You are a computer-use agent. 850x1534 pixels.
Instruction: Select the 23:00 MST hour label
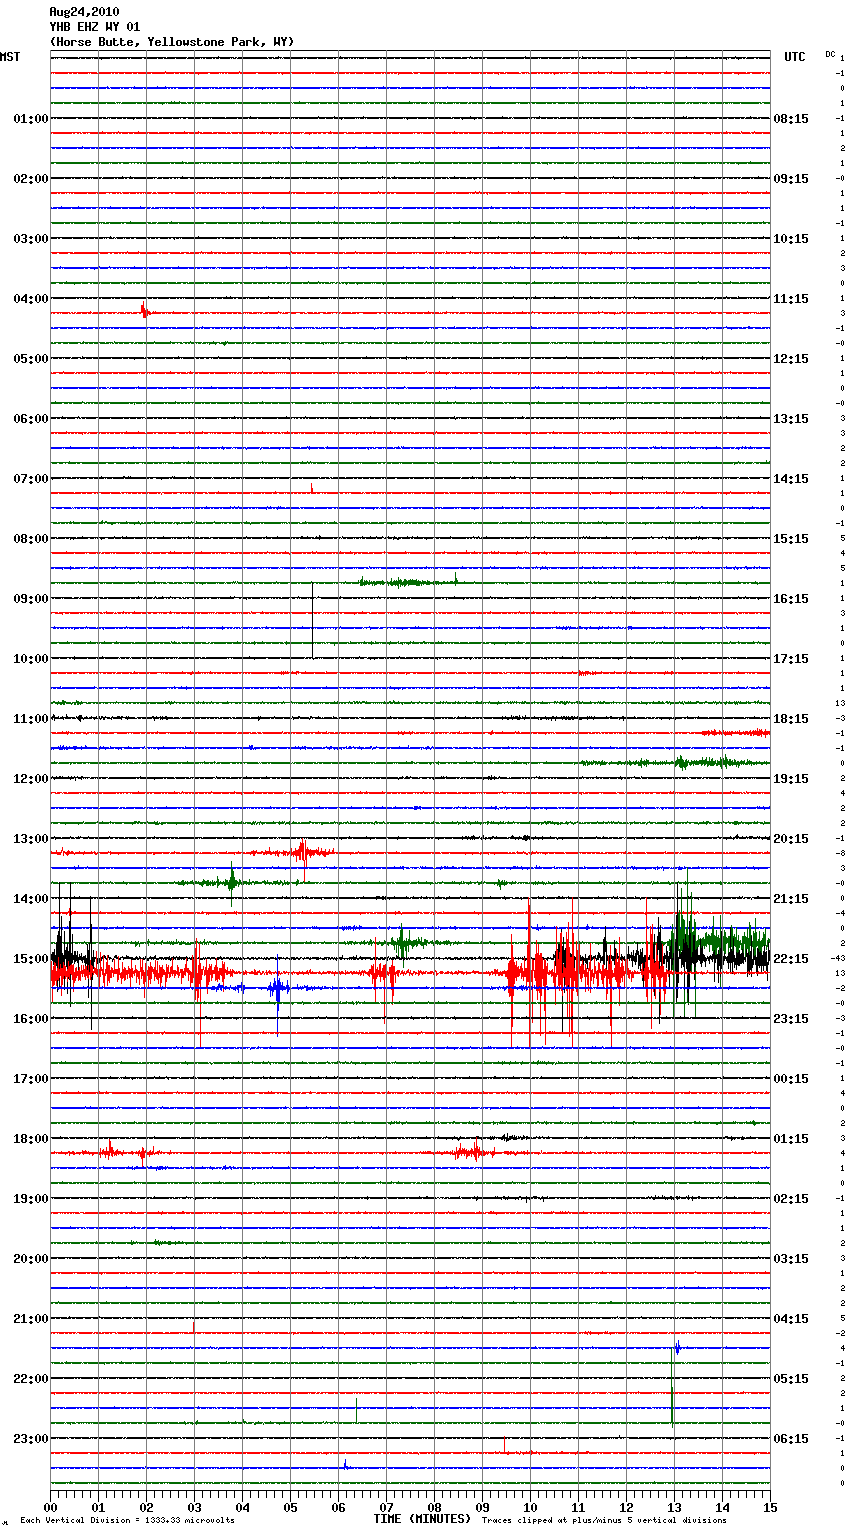31,1439
